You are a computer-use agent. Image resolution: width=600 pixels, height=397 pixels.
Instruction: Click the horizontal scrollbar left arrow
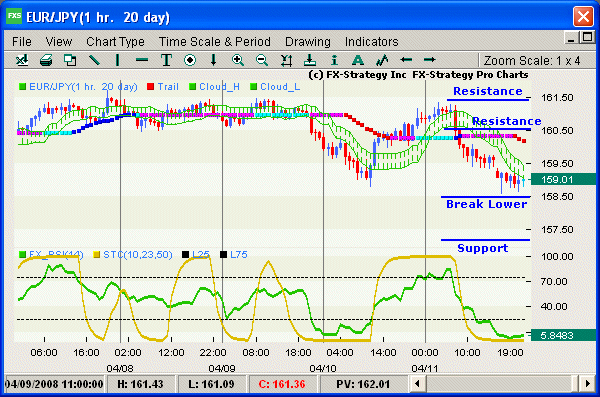418,384
